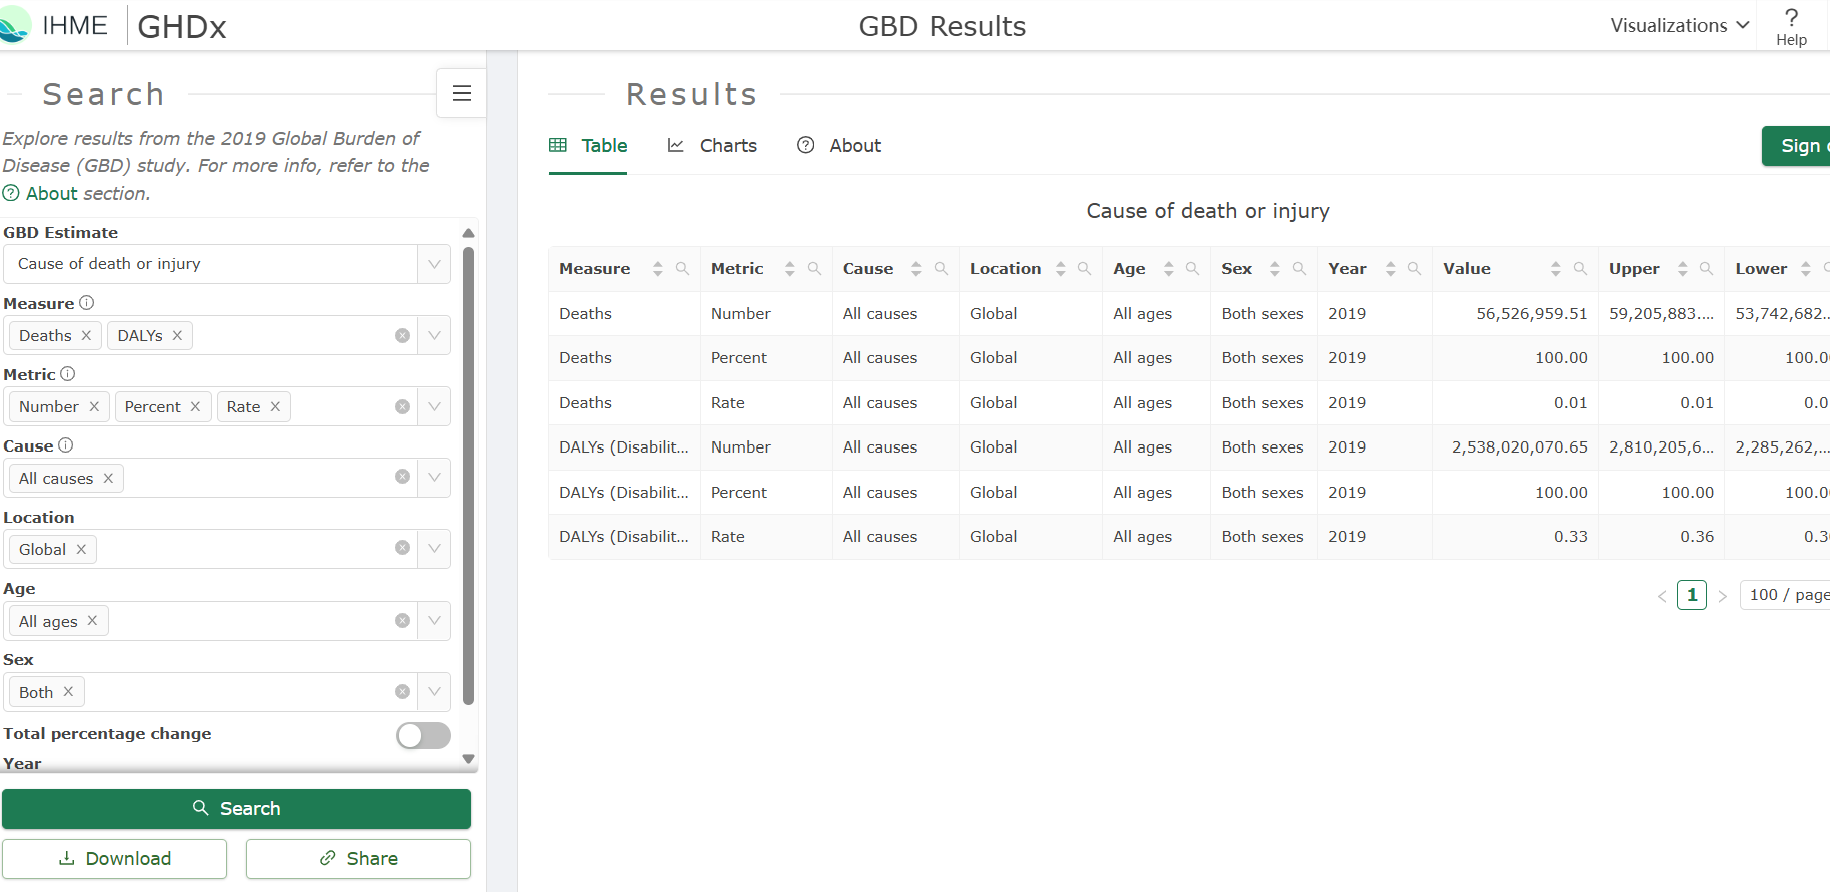Click the scroll up arrow in search panel
Screen dimensions: 1830x892
tap(468, 233)
